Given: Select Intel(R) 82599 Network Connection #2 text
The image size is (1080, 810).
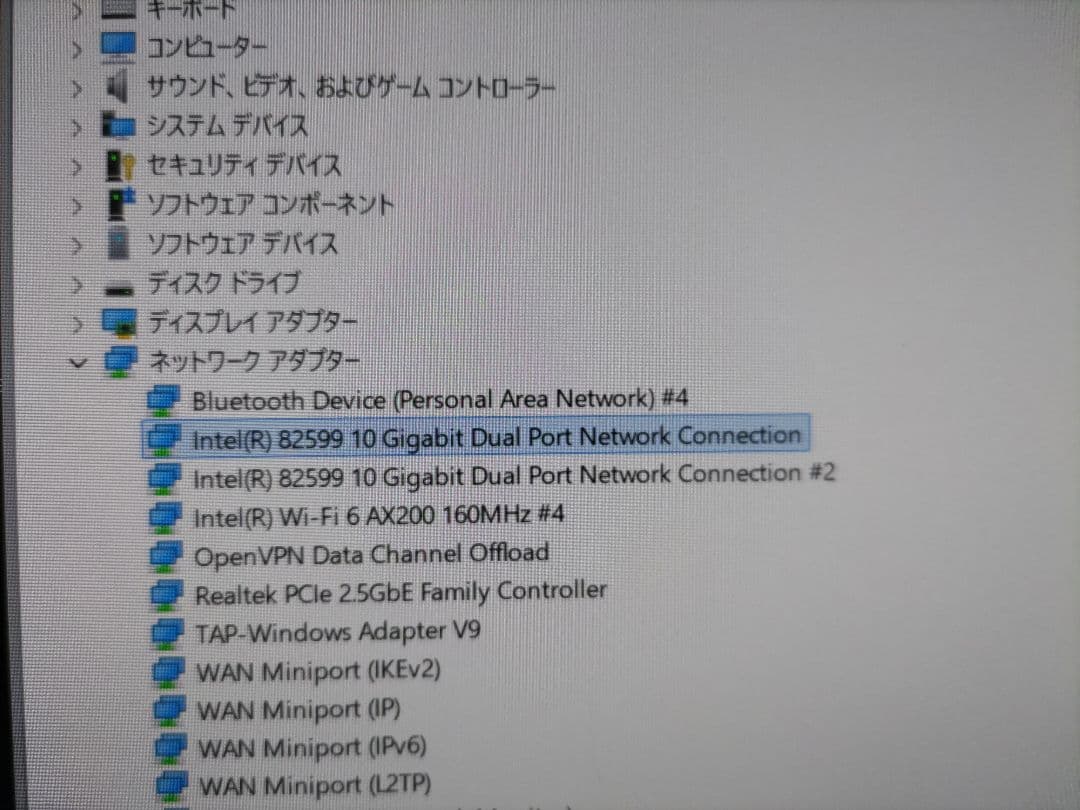Looking at the screenshot, I should coord(514,477).
